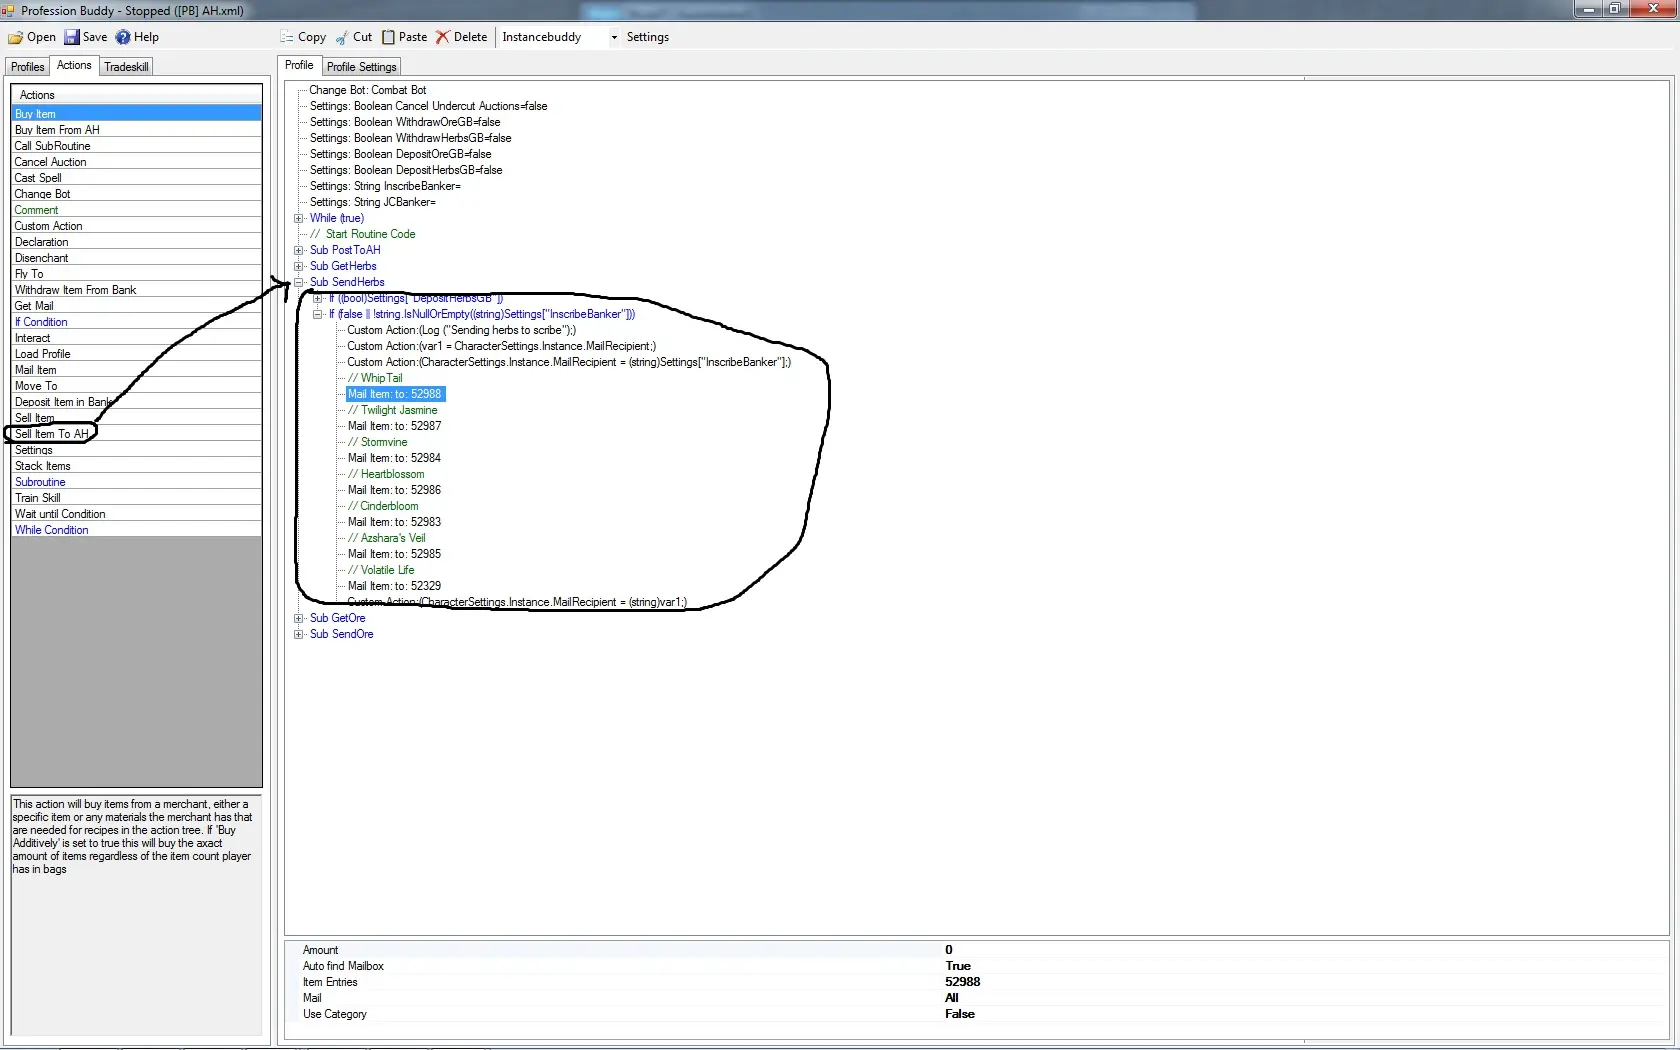
Task: Click the Help question mark icon
Action: (x=123, y=37)
